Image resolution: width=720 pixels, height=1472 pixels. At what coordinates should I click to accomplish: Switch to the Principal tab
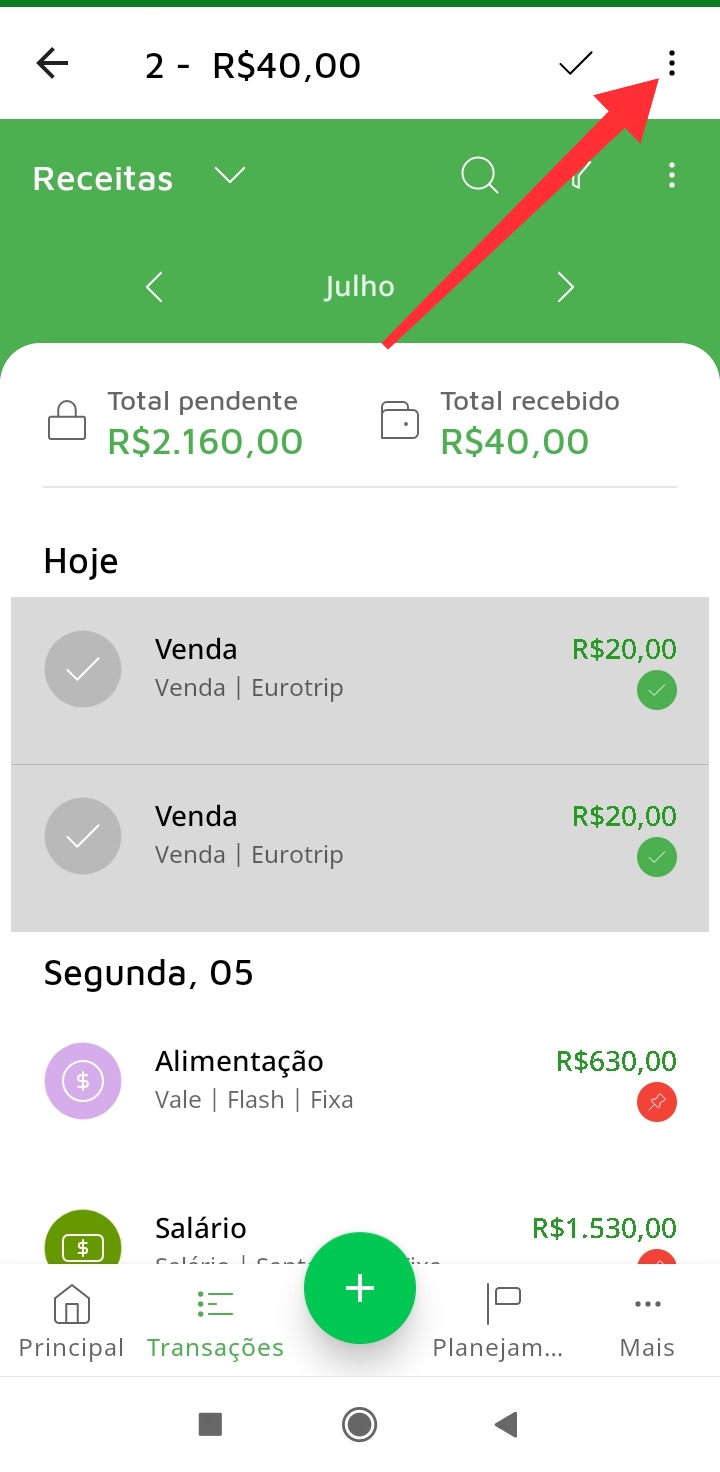[x=71, y=1322]
